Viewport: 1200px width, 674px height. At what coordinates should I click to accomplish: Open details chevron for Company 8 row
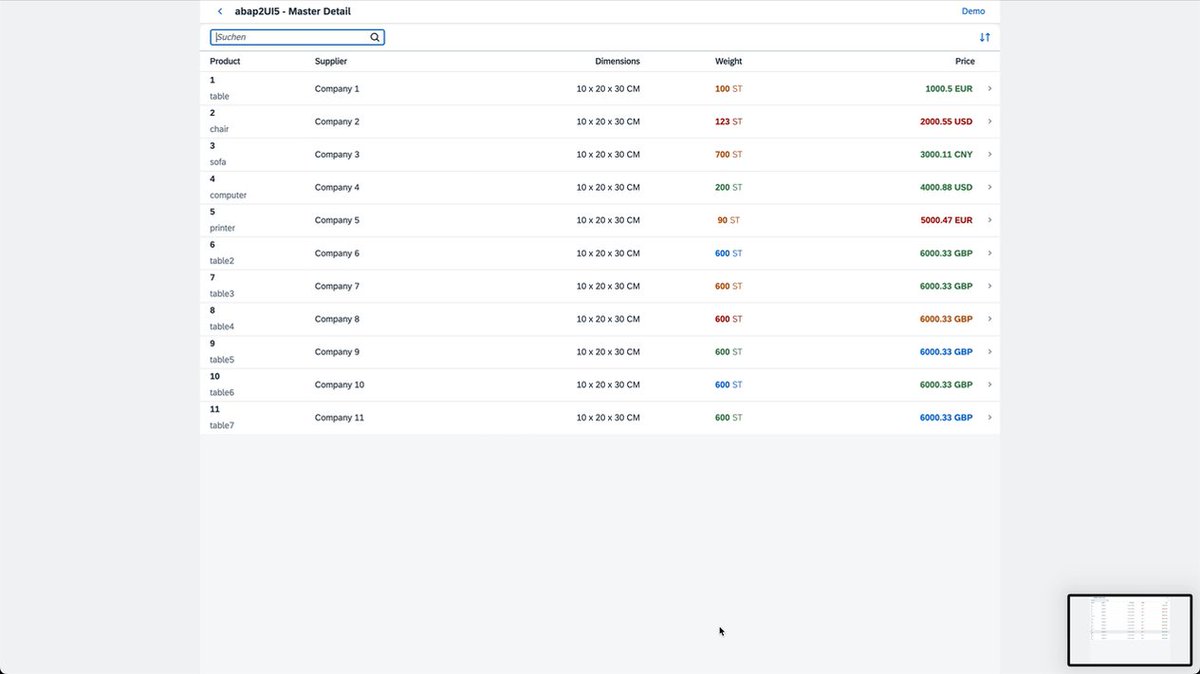[x=990, y=319]
